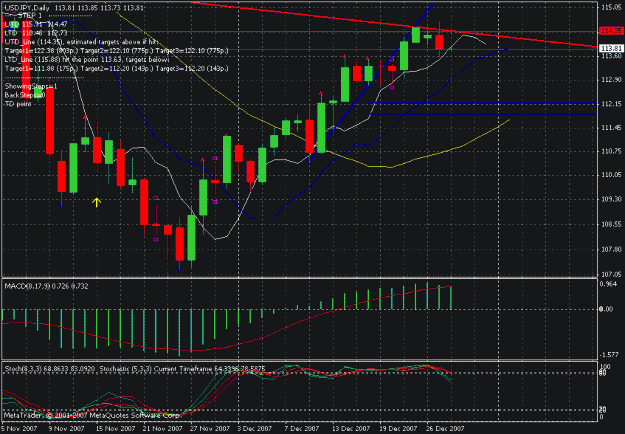Click the 107.05 price scale value
This screenshot has width=625, height=434.
[611, 274]
